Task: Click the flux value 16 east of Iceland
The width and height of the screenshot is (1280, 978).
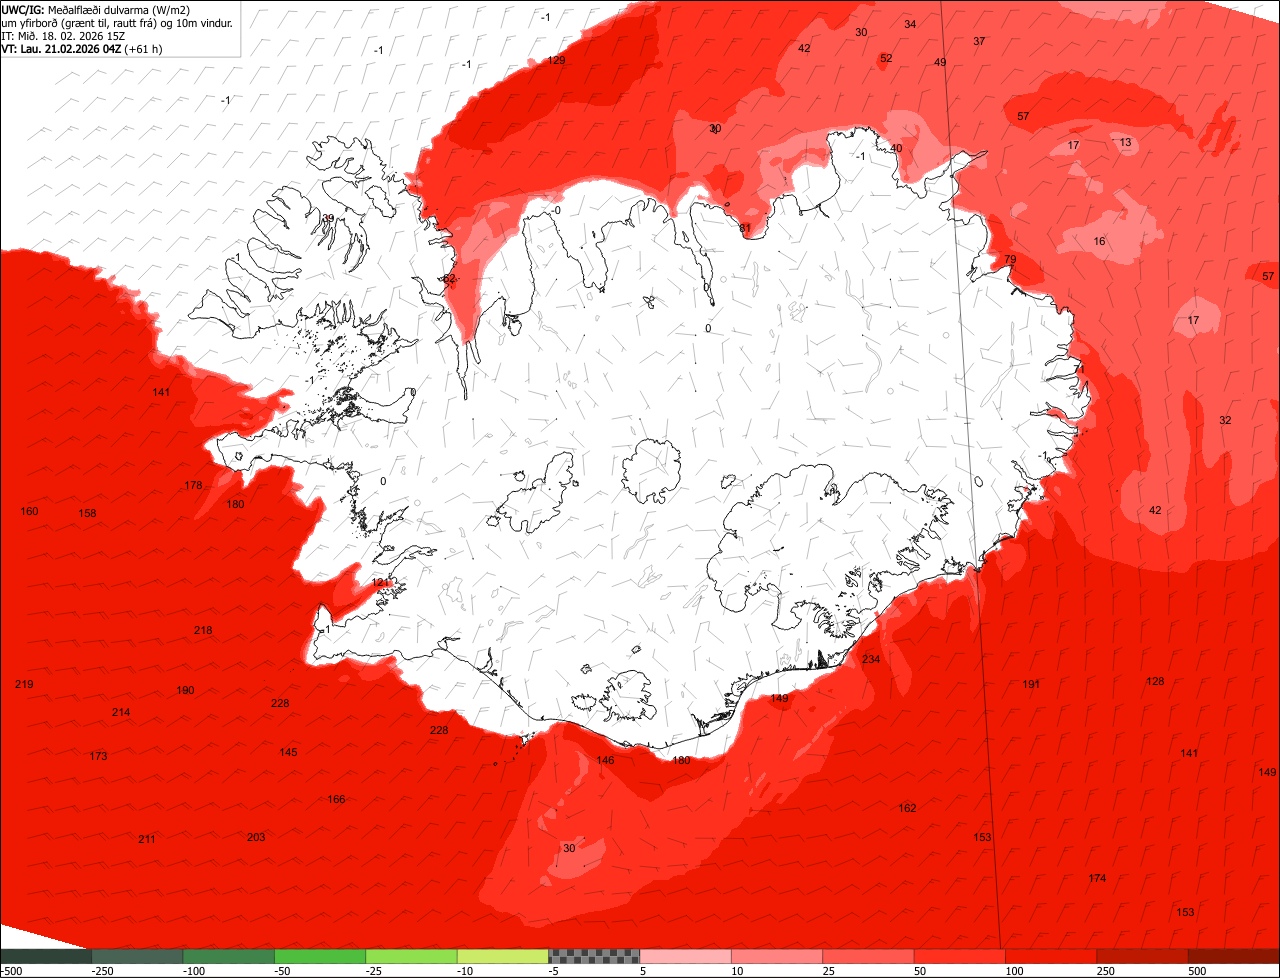Action: [1099, 241]
